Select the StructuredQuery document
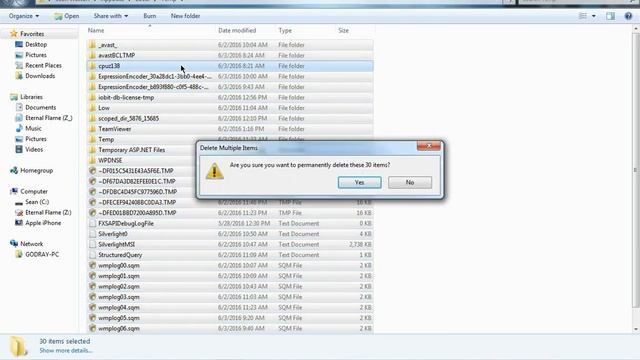Image resolution: width=640 pixels, height=360 pixels. tap(120, 255)
